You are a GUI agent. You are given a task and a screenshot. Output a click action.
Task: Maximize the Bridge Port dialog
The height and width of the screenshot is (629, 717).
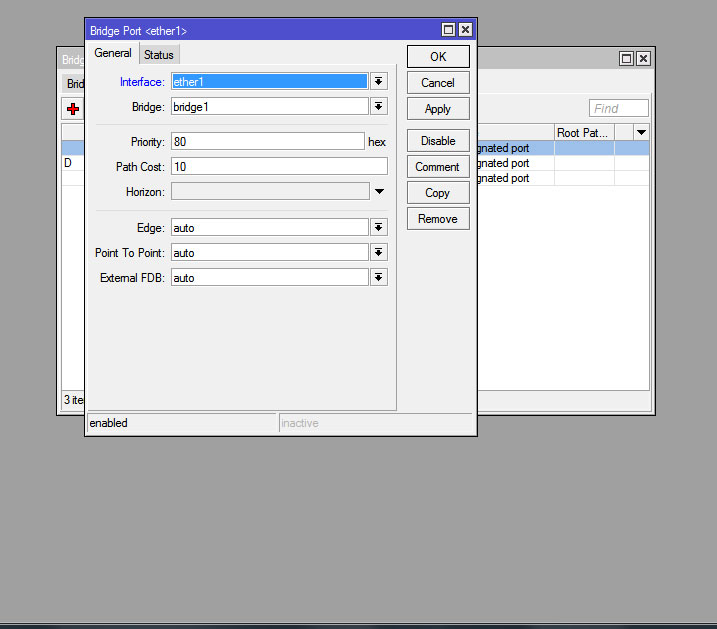449,31
